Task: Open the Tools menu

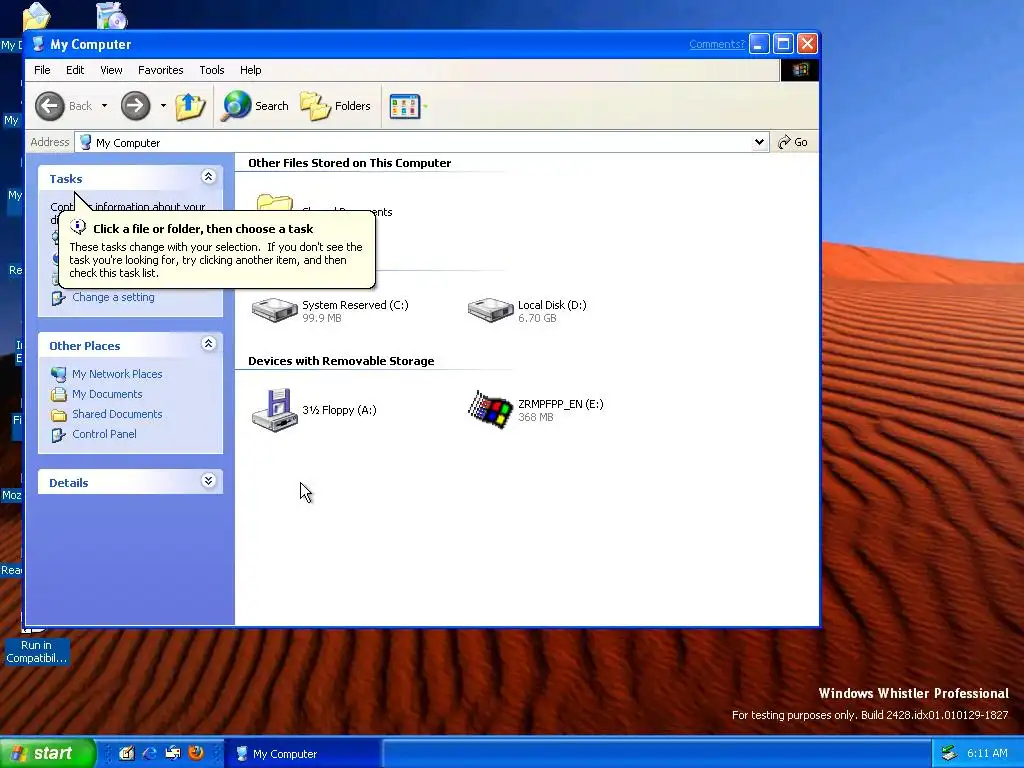Action: 212,70
